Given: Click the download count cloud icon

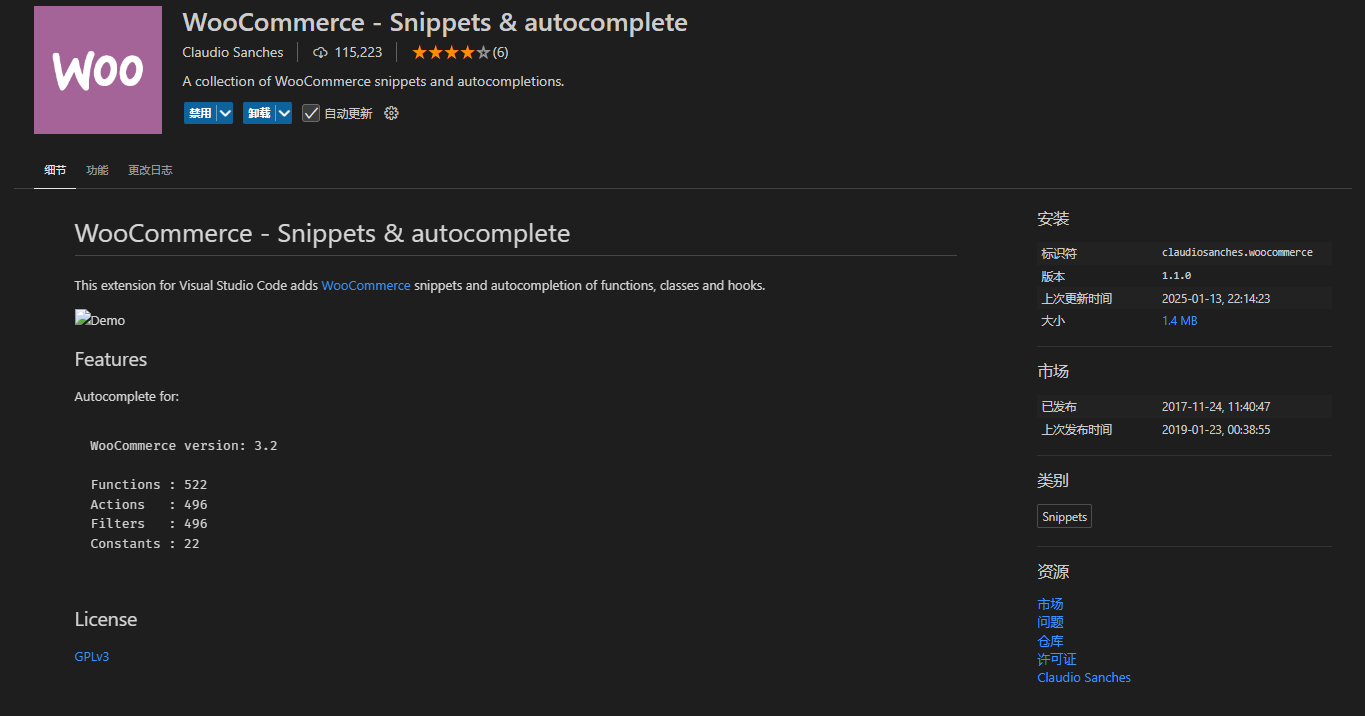Looking at the screenshot, I should 320,52.
